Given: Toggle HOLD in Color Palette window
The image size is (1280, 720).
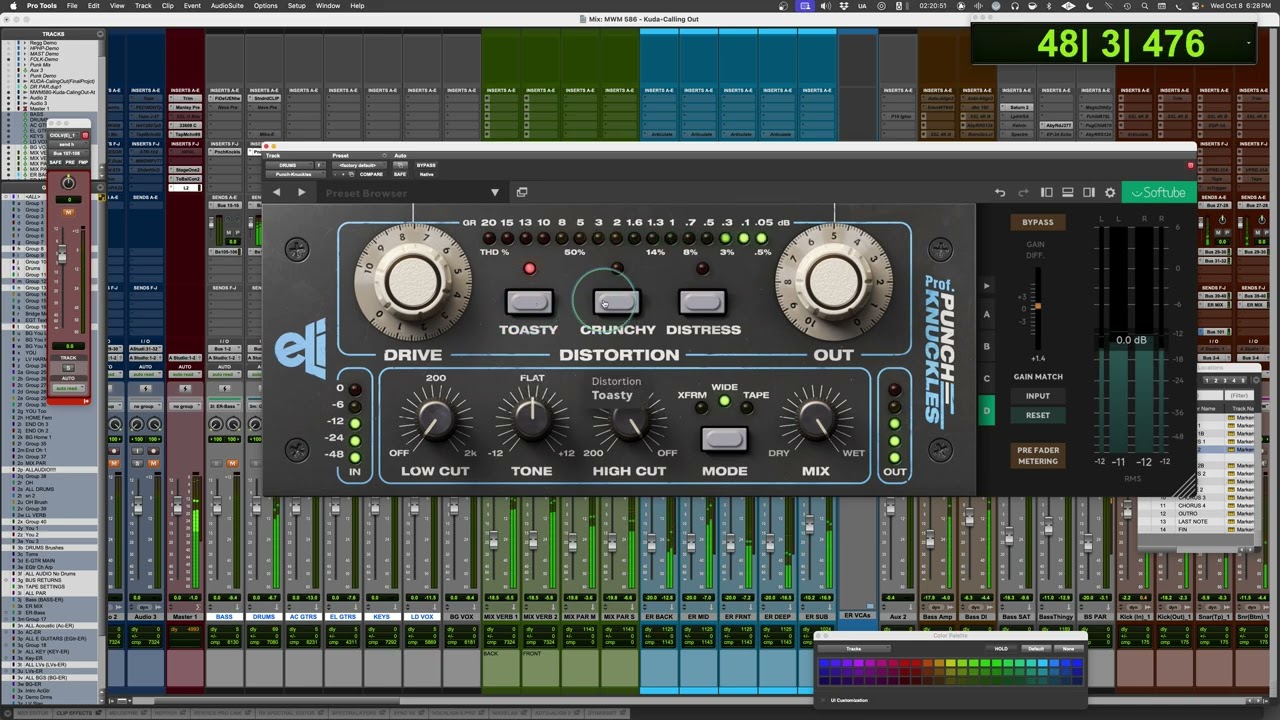Looking at the screenshot, I should tap(1001, 649).
